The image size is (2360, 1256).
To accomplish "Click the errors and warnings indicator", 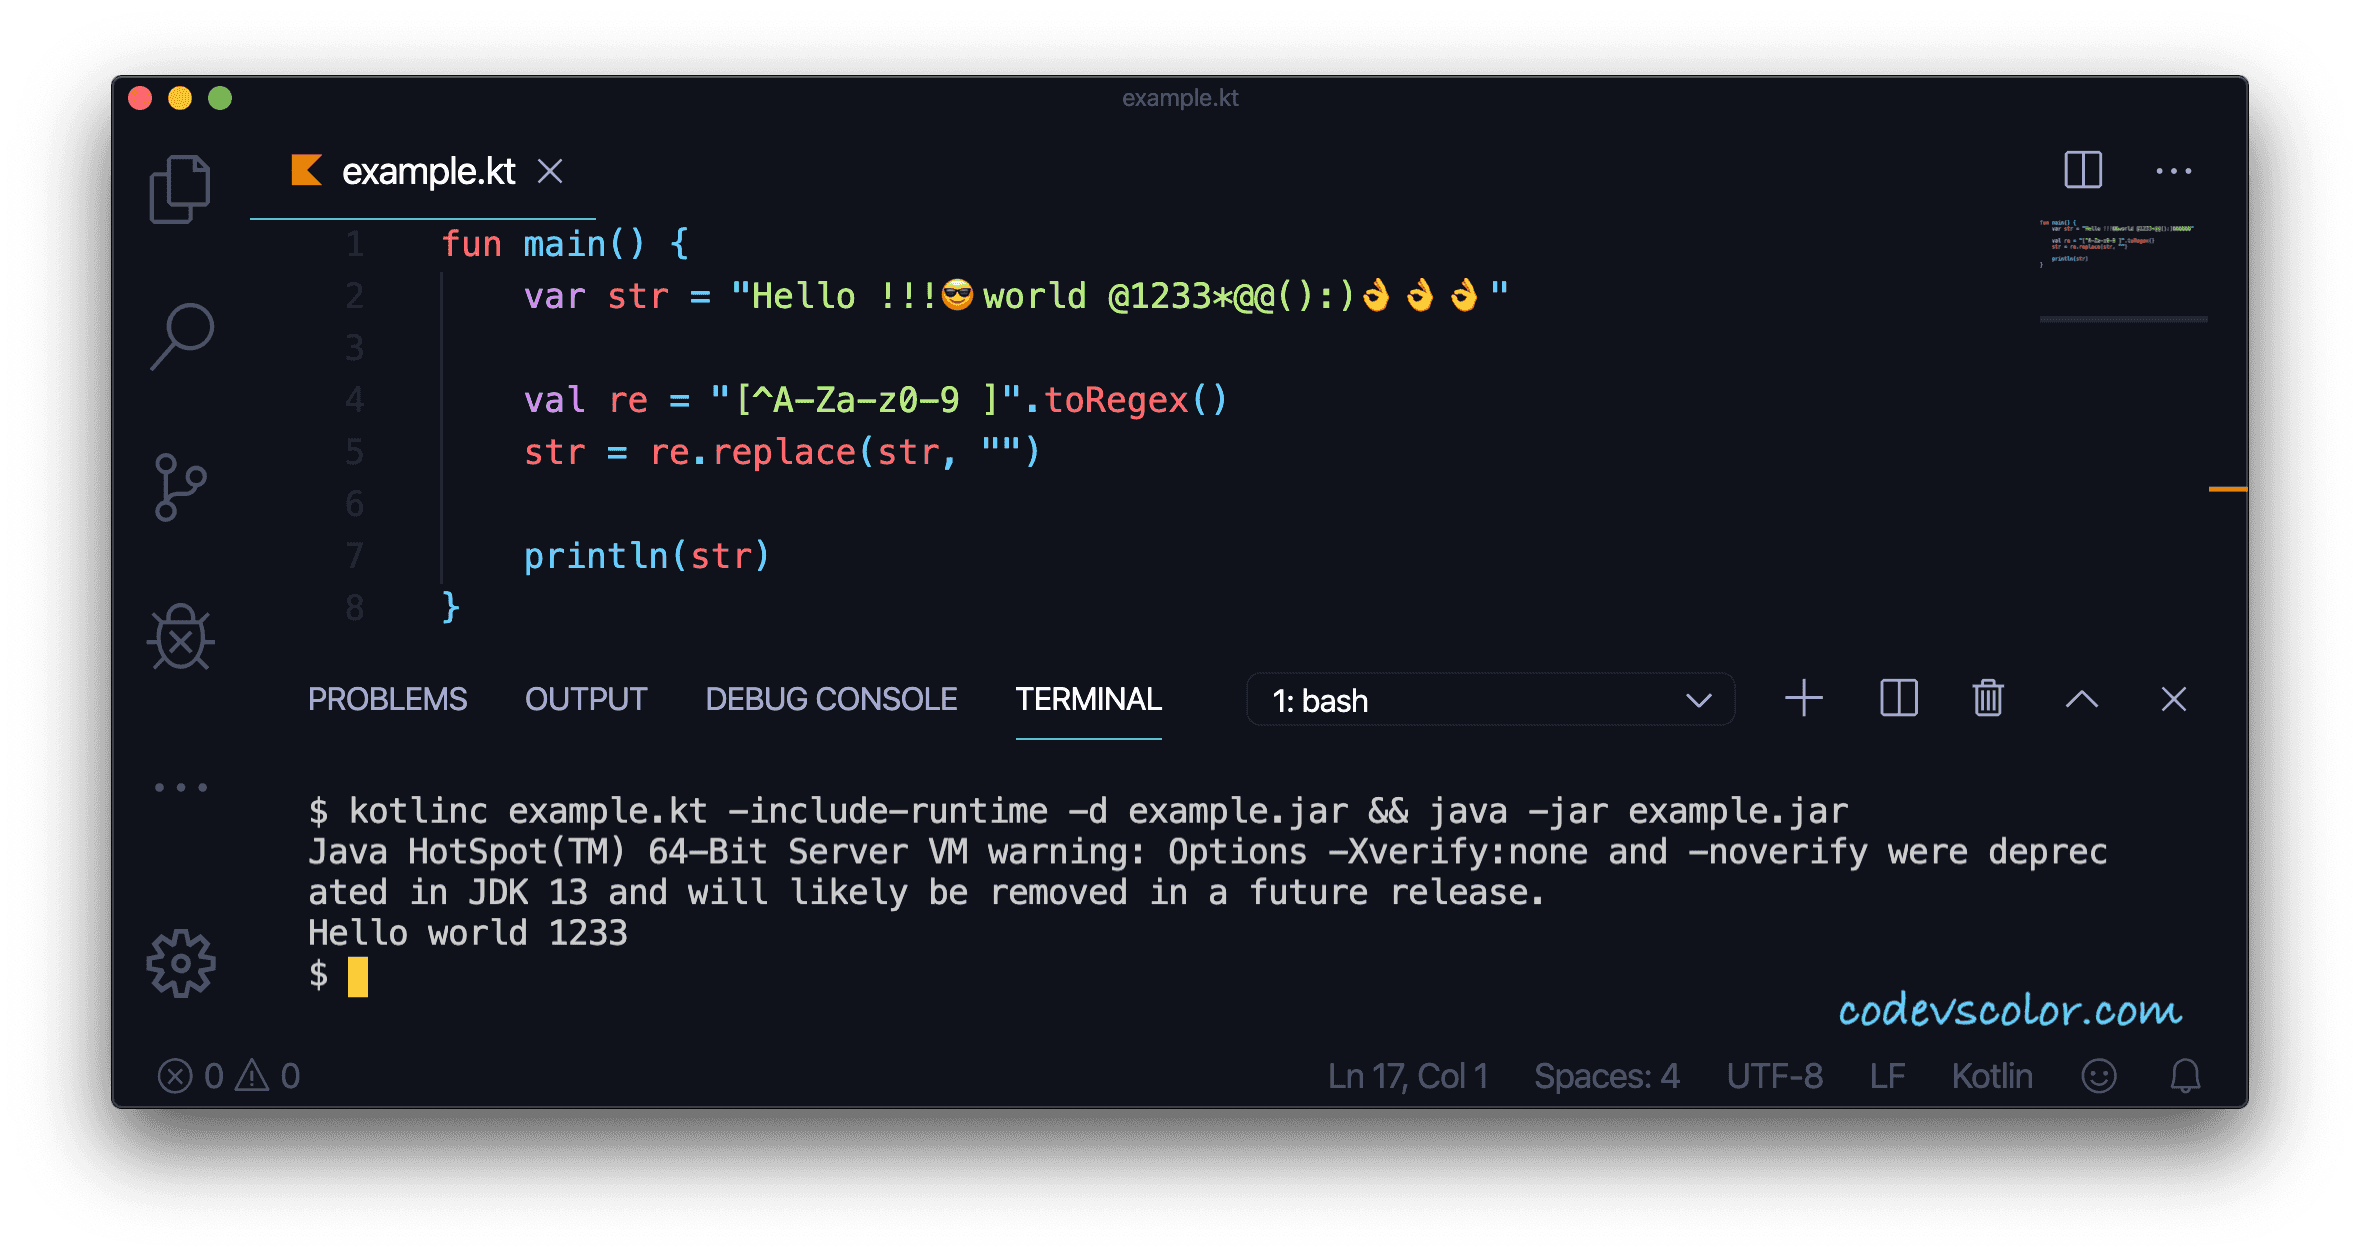I will point(230,1074).
